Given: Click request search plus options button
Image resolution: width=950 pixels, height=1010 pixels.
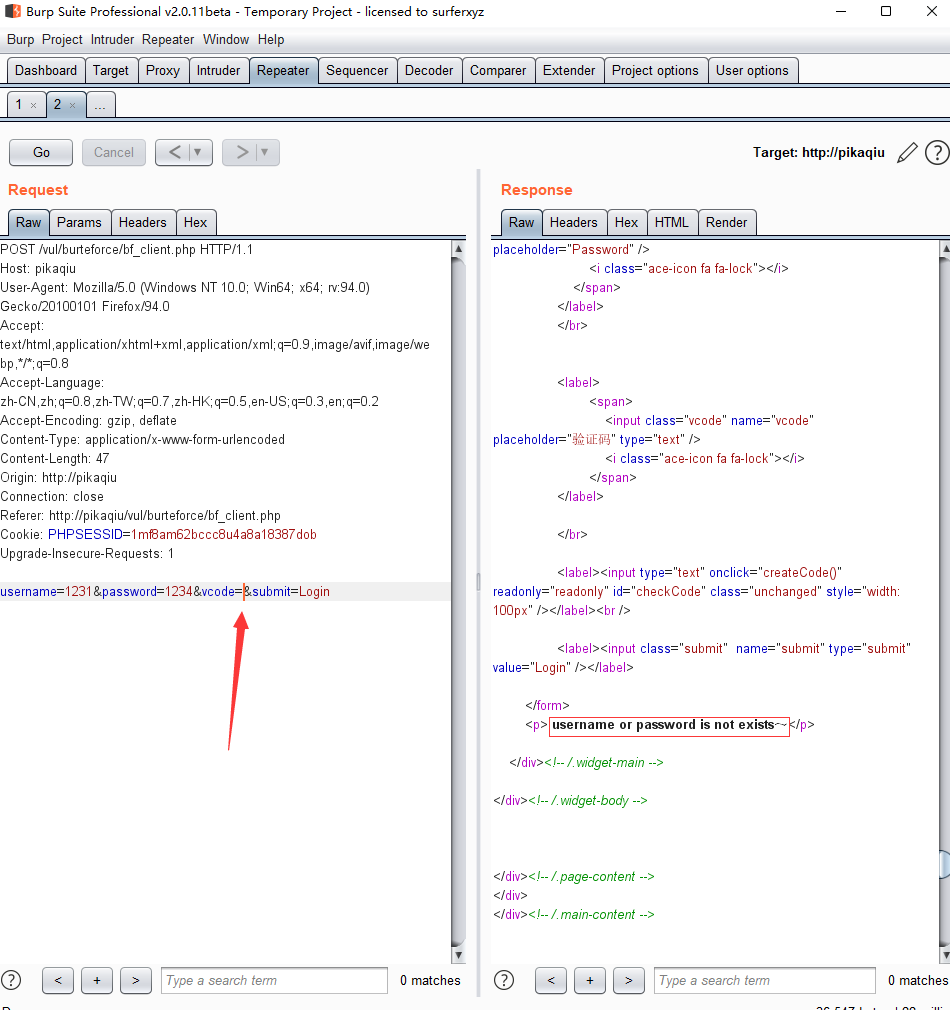Looking at the screenshot, I should click(x=97, y=980).
